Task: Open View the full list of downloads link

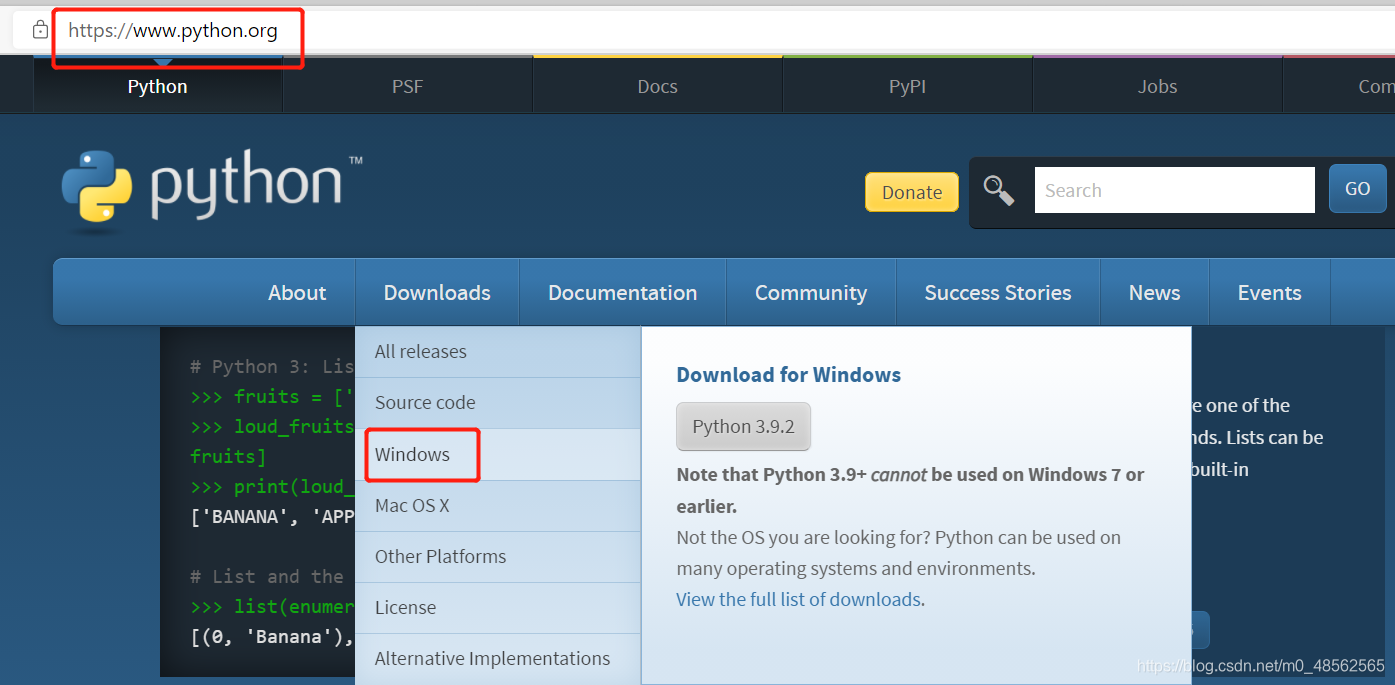Action: [x=799, y=600]
